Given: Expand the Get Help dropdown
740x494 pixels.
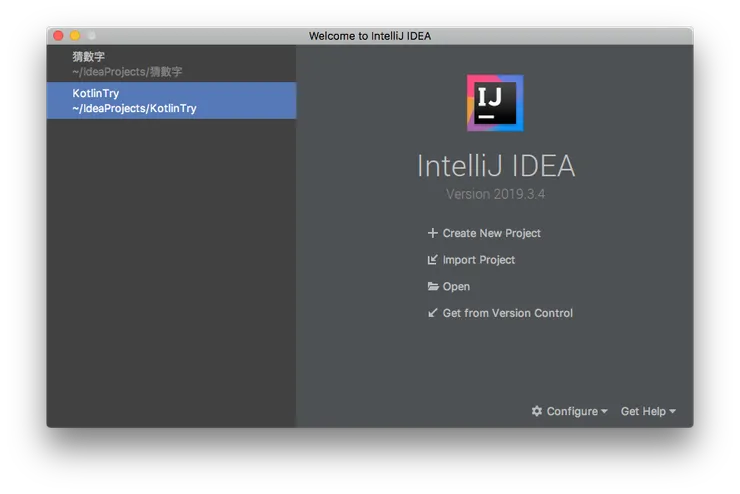Looking at the screenshot, I should point(648,411).
